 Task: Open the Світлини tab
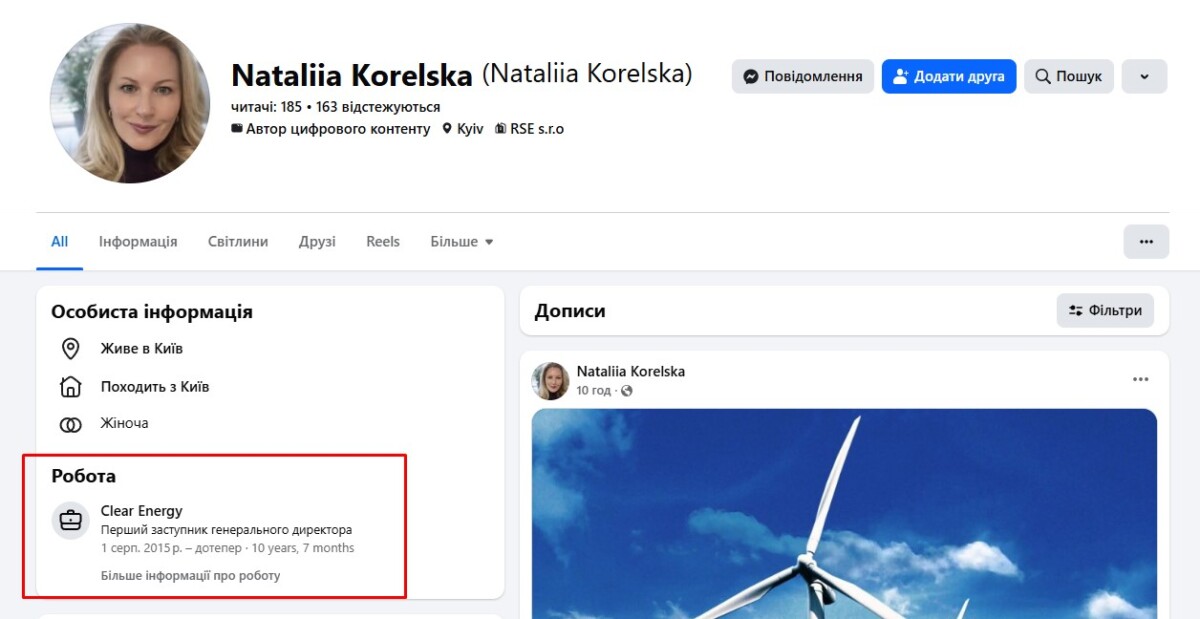[238, 242]
